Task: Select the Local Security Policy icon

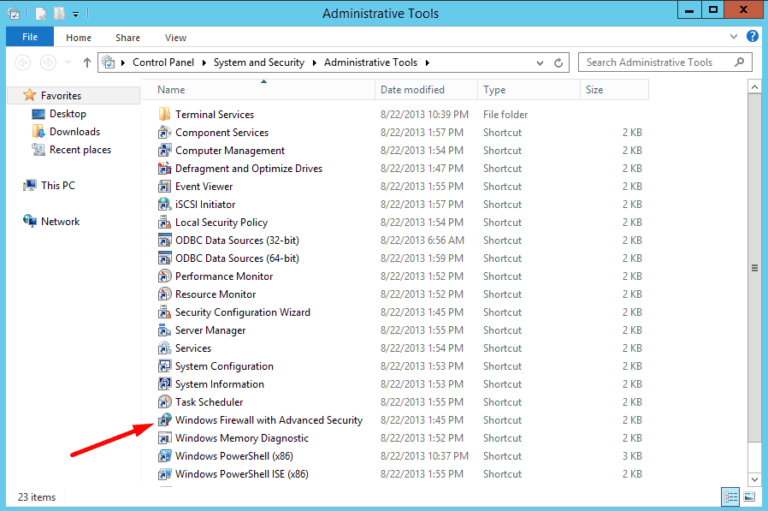Action: click(x=165, y=222)
